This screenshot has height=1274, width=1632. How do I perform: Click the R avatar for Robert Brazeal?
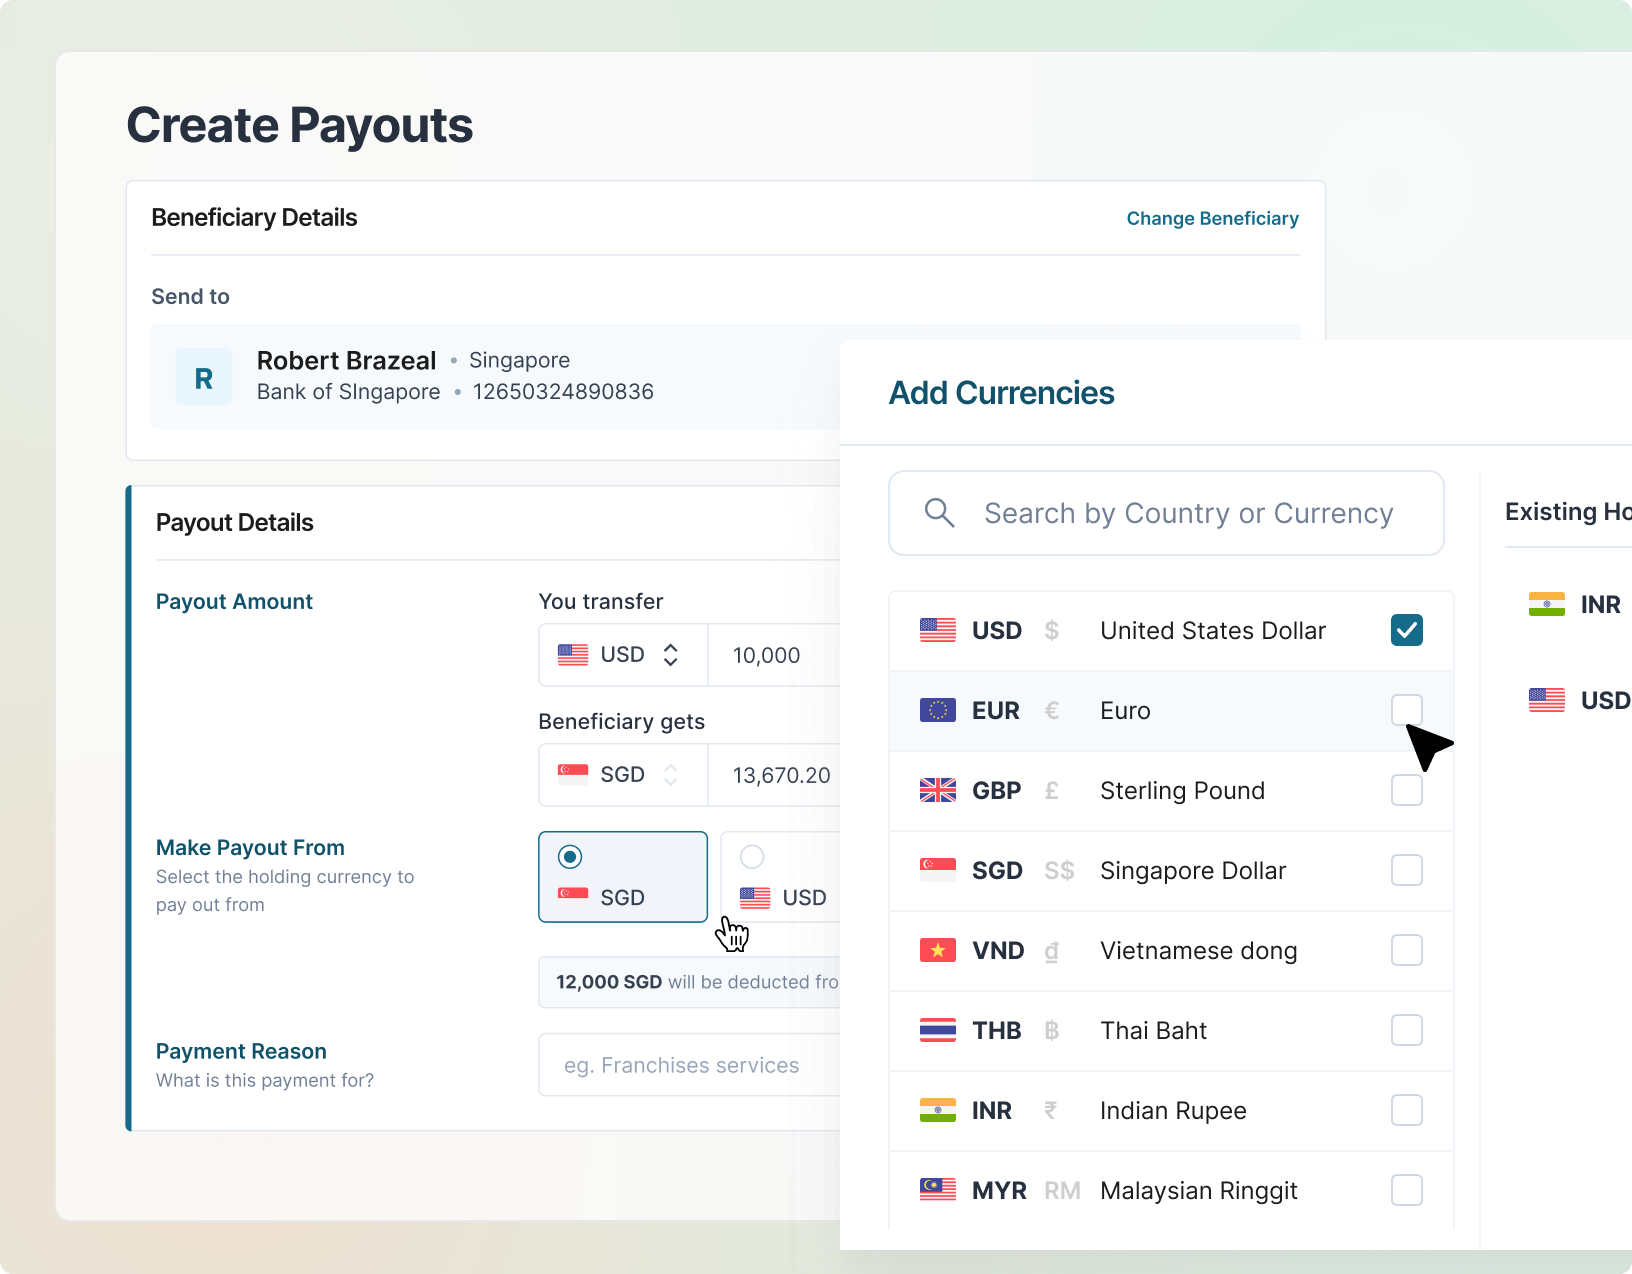point(204,377)
